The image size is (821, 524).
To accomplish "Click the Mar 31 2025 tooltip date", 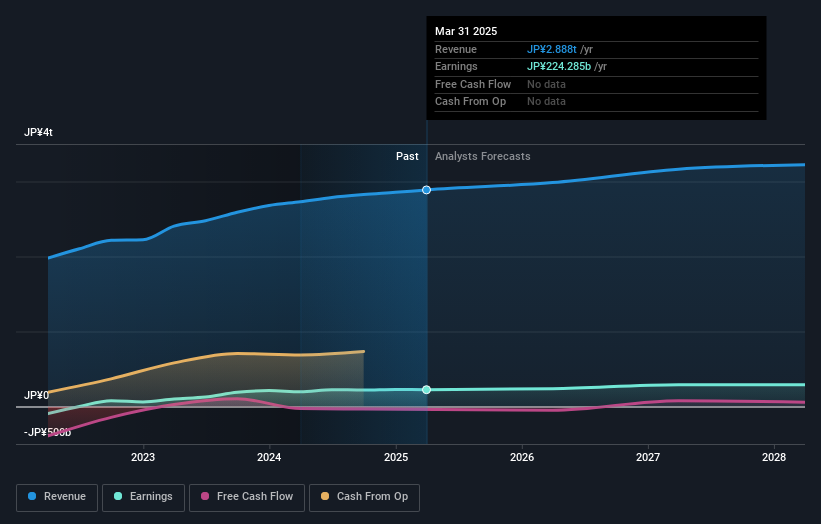I will 466,31.
